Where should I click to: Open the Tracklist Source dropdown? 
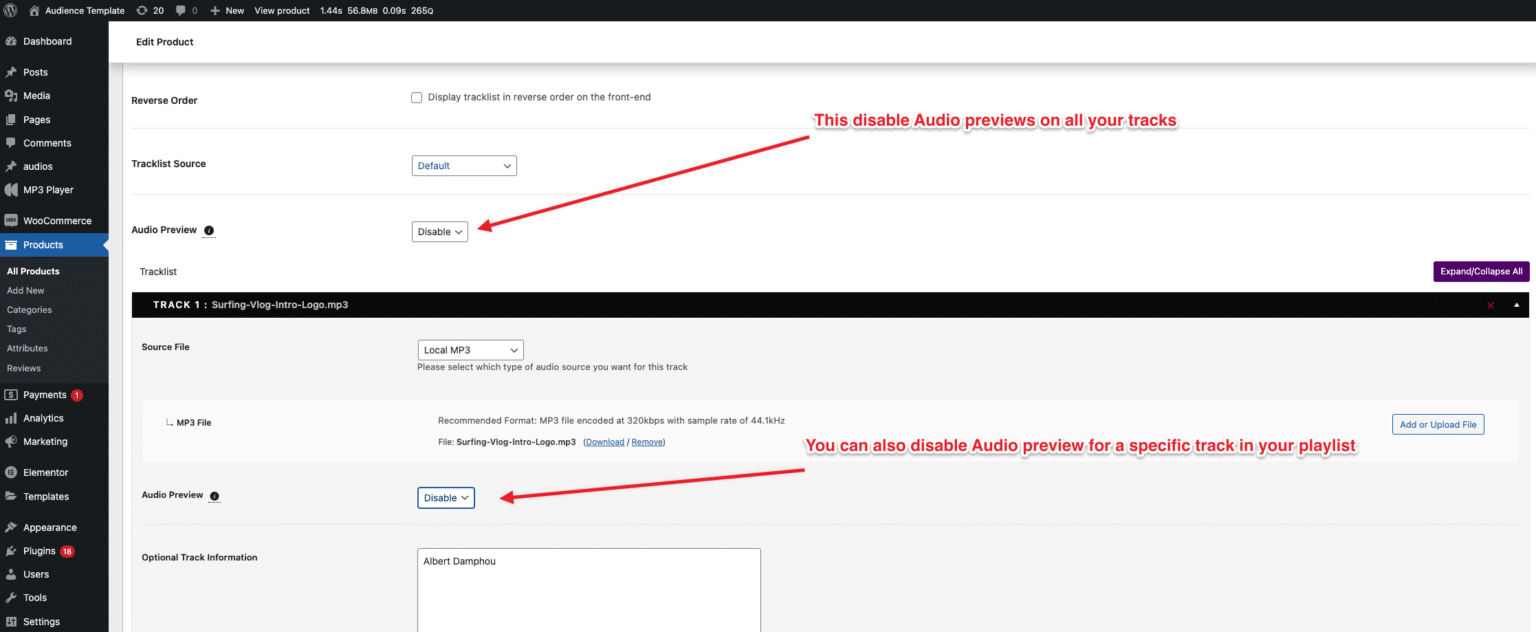pyautogui.click(x=463, y=165)
